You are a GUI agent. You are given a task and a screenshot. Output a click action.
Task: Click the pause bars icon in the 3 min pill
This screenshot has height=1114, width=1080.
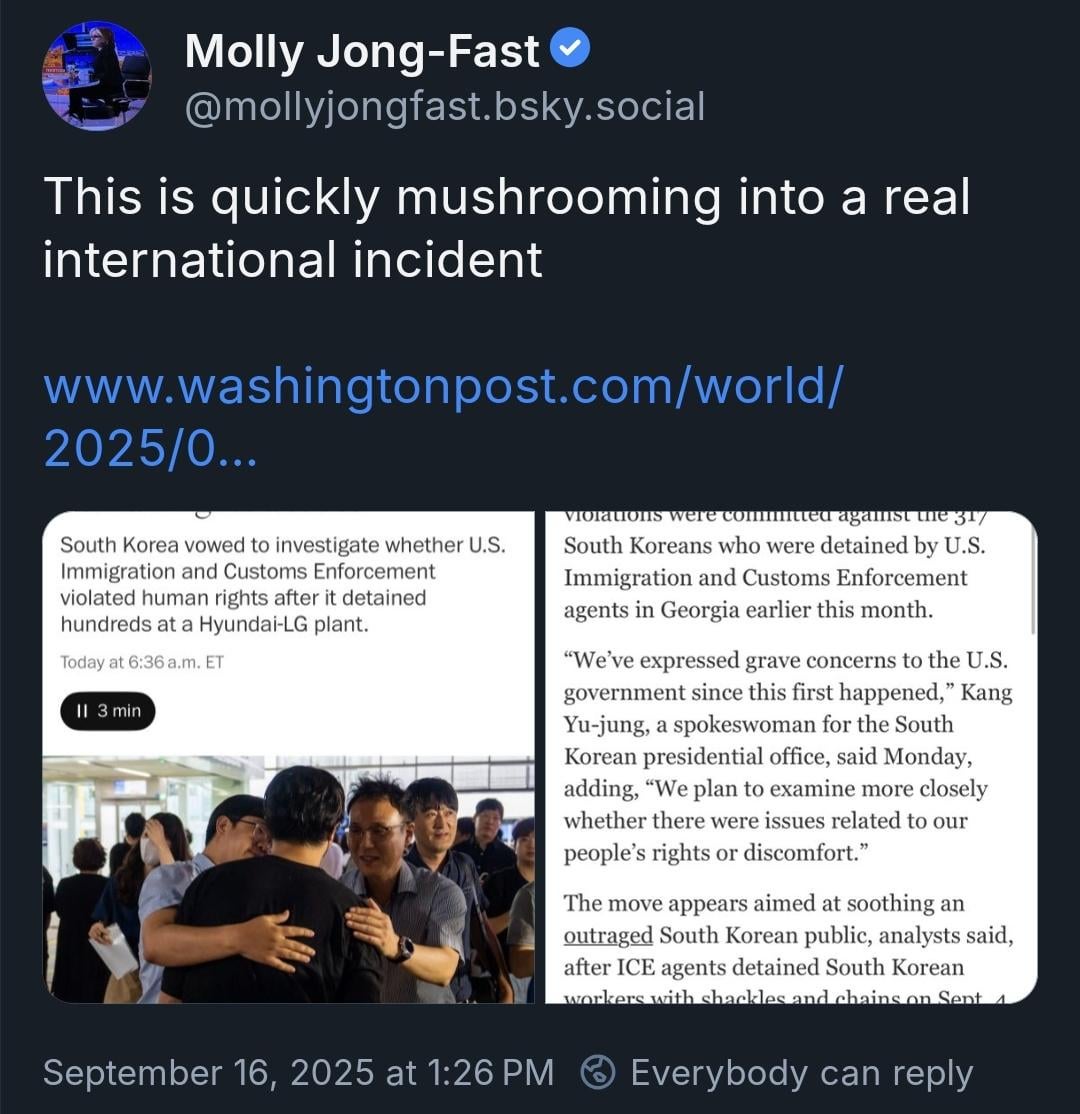(82, 710)
